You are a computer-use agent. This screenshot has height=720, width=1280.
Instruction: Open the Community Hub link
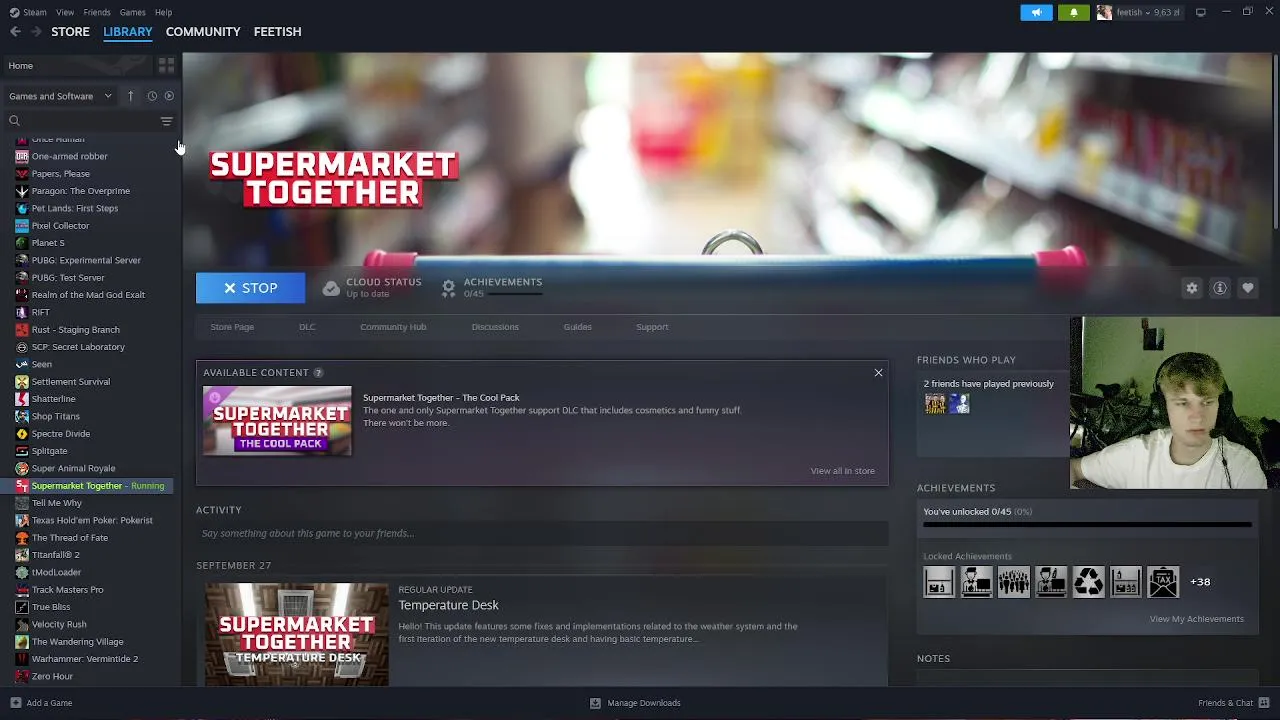click(x=393, y=327)
